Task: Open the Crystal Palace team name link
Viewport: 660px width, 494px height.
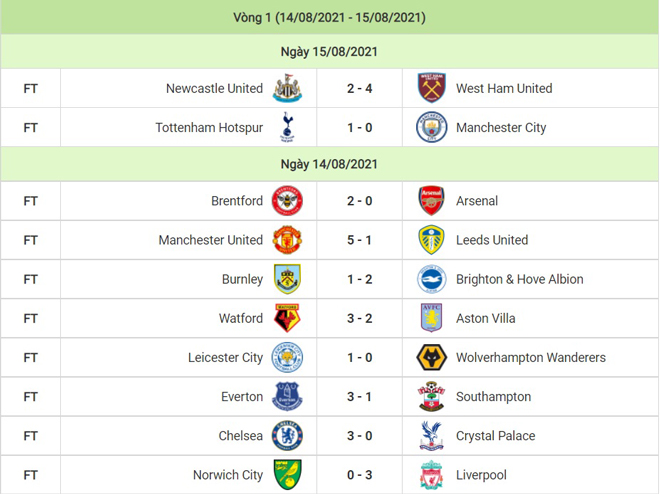Action: pyautogui.click(x=496, y=436)
